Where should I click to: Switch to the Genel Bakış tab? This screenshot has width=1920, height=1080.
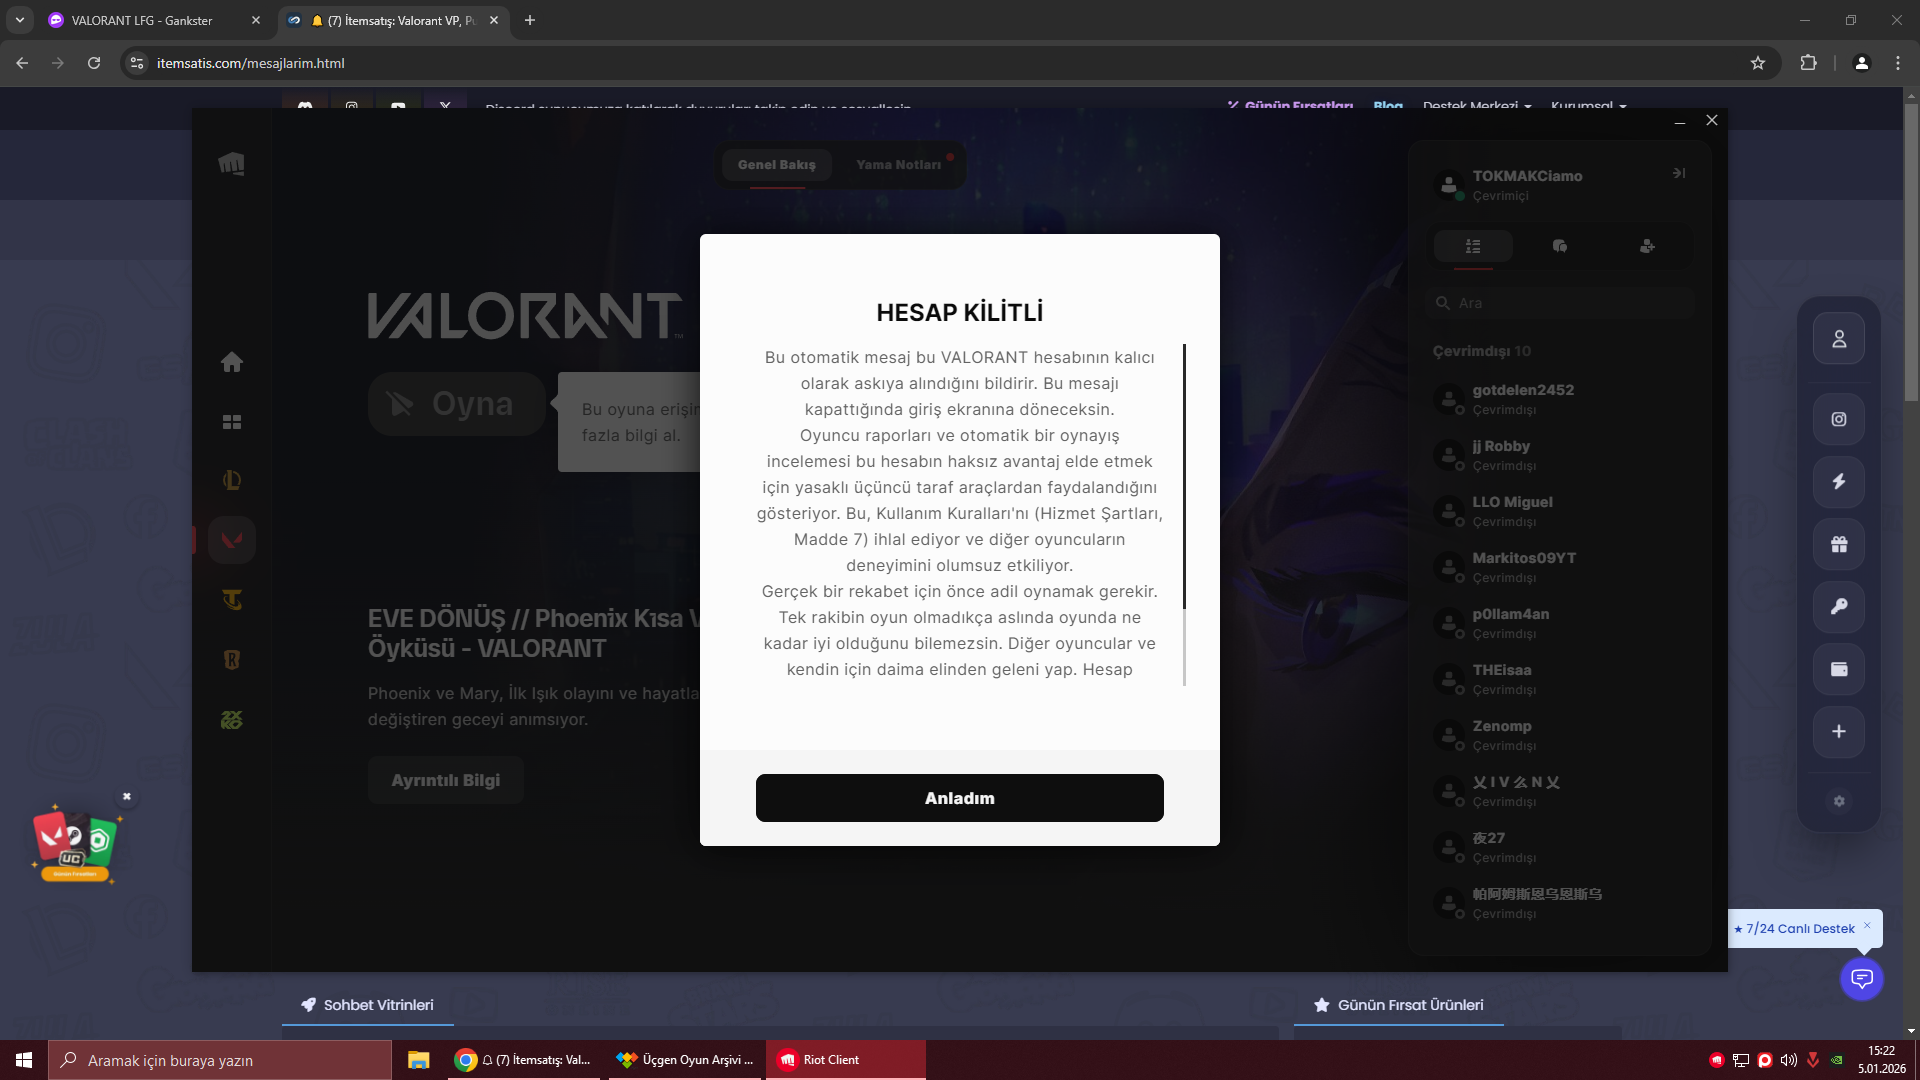tap(777, 165)
